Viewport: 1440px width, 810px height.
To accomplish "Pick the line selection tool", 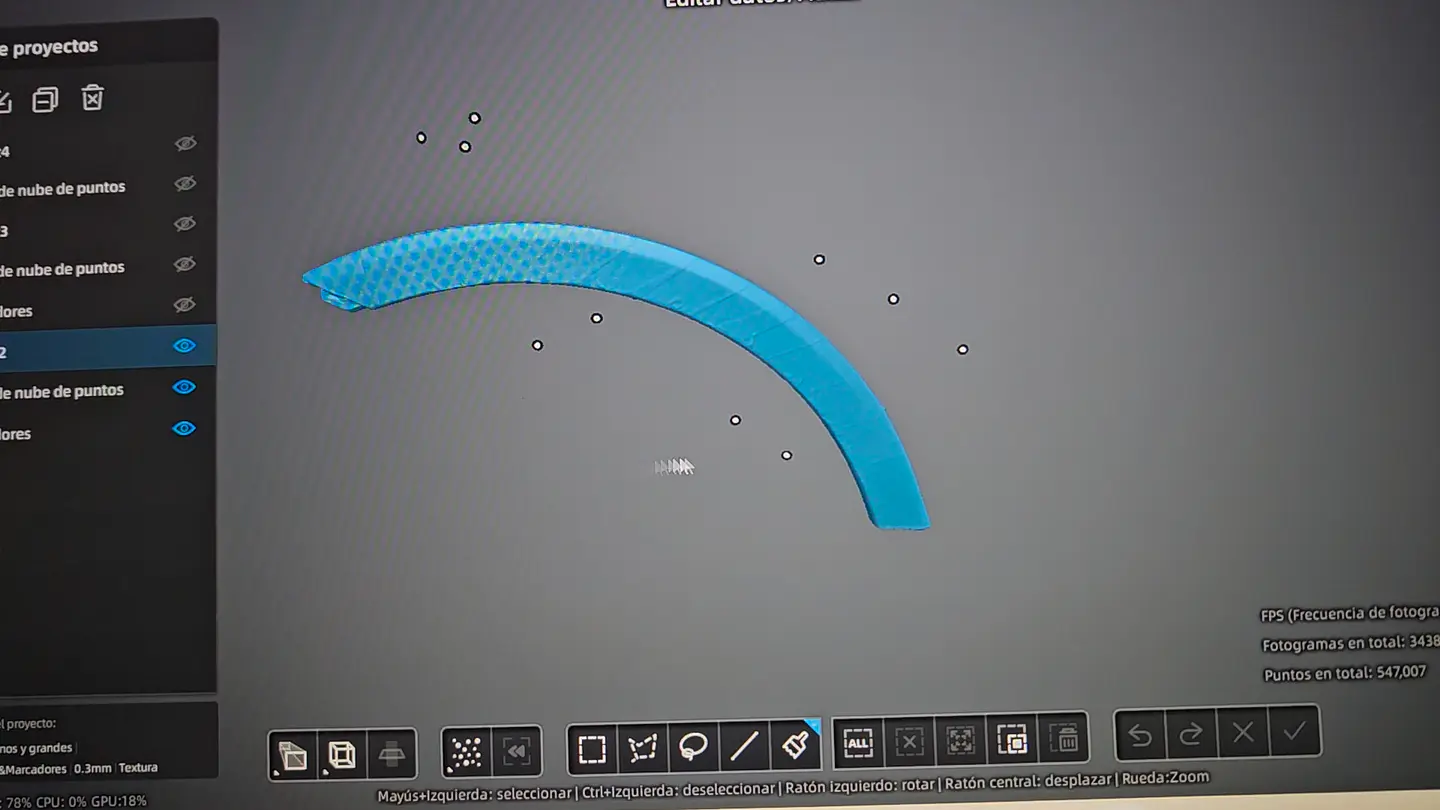I will coord(744,746).
